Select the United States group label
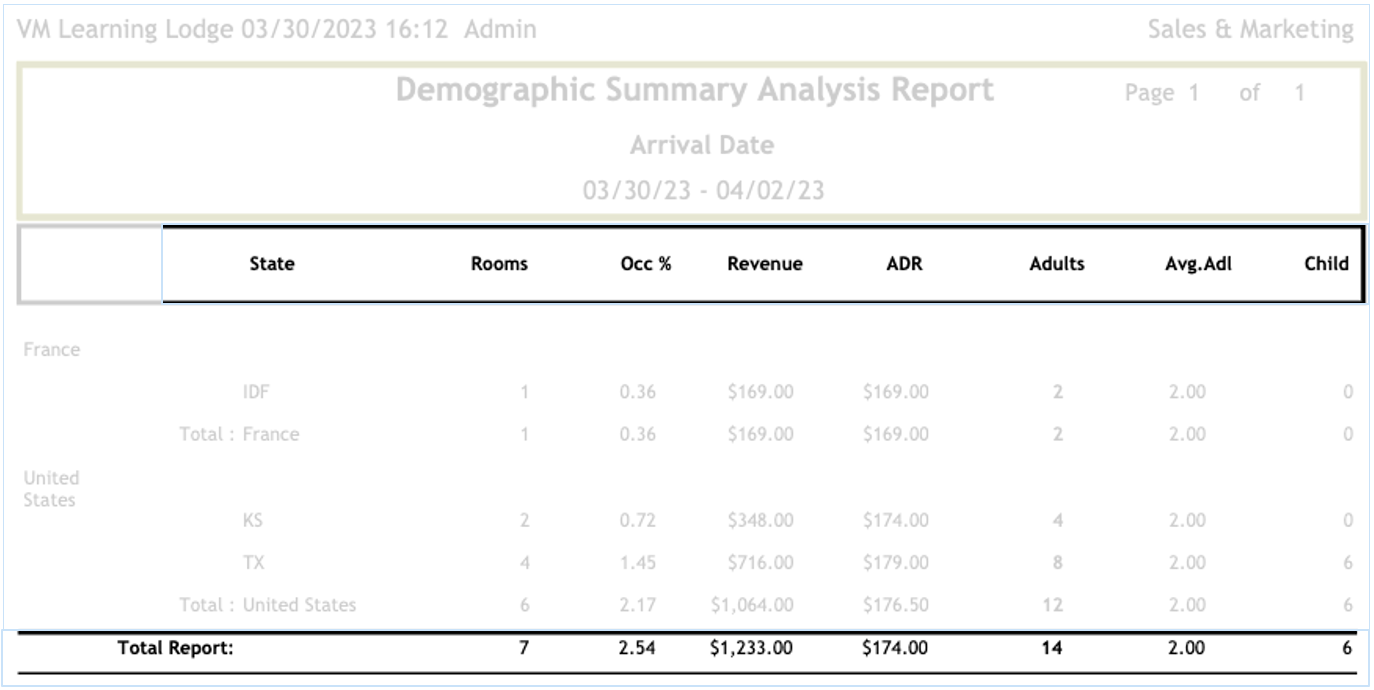The height and width of the screenshot is (690, 1374). [x=51, y=489]
